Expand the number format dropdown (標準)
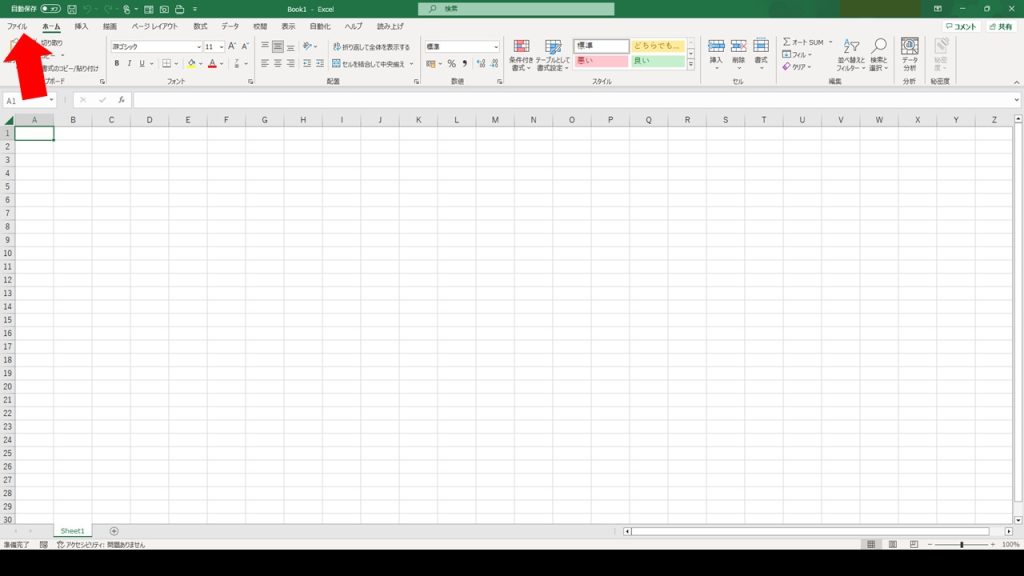Image resolution: width=1024 pixels, height=576 pixels. point(495,47)
